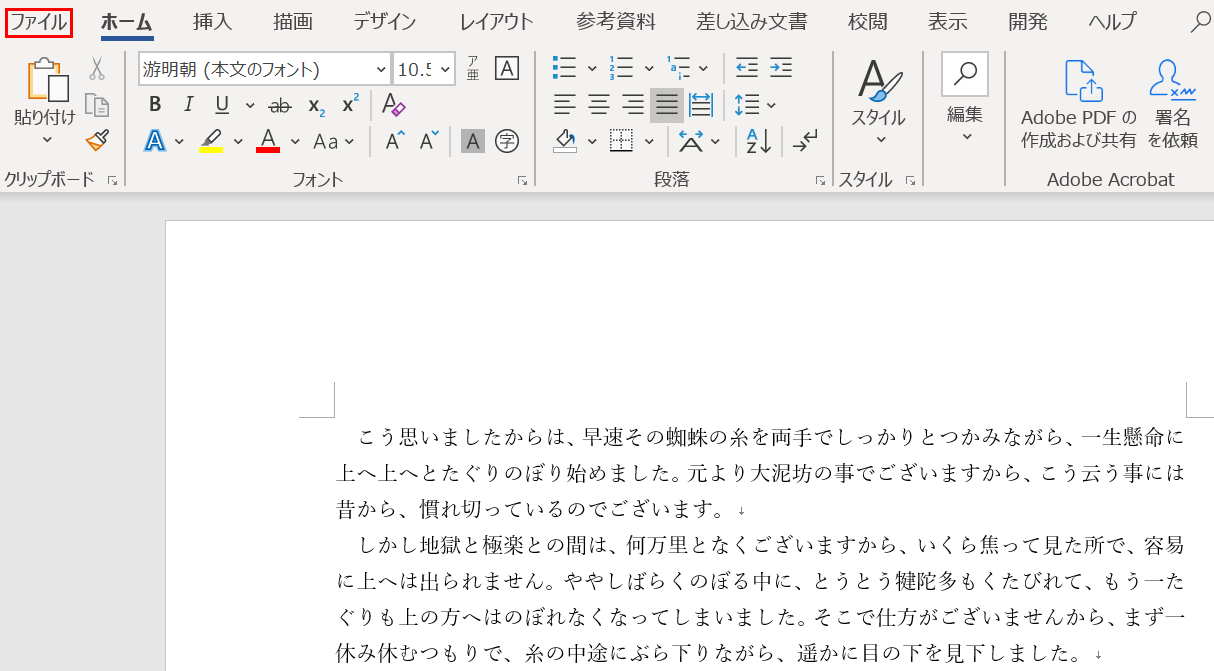Screen dimensions: 1214x671
Task: Switch to the 挿入 tab
Action: click(212, 21)
